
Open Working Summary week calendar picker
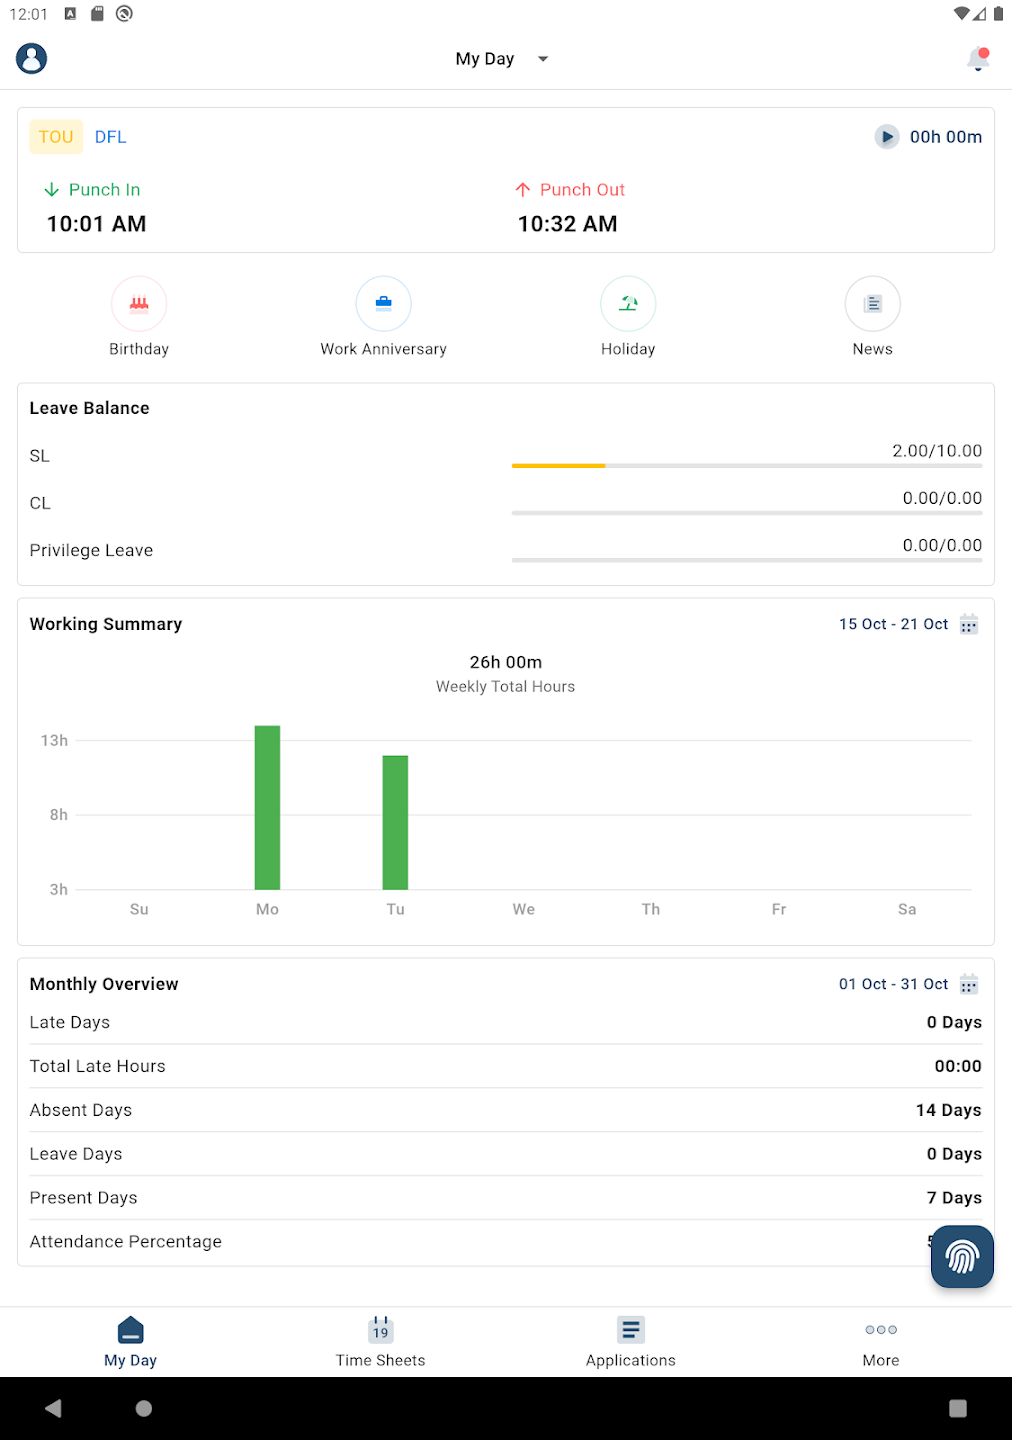[968, 625]
